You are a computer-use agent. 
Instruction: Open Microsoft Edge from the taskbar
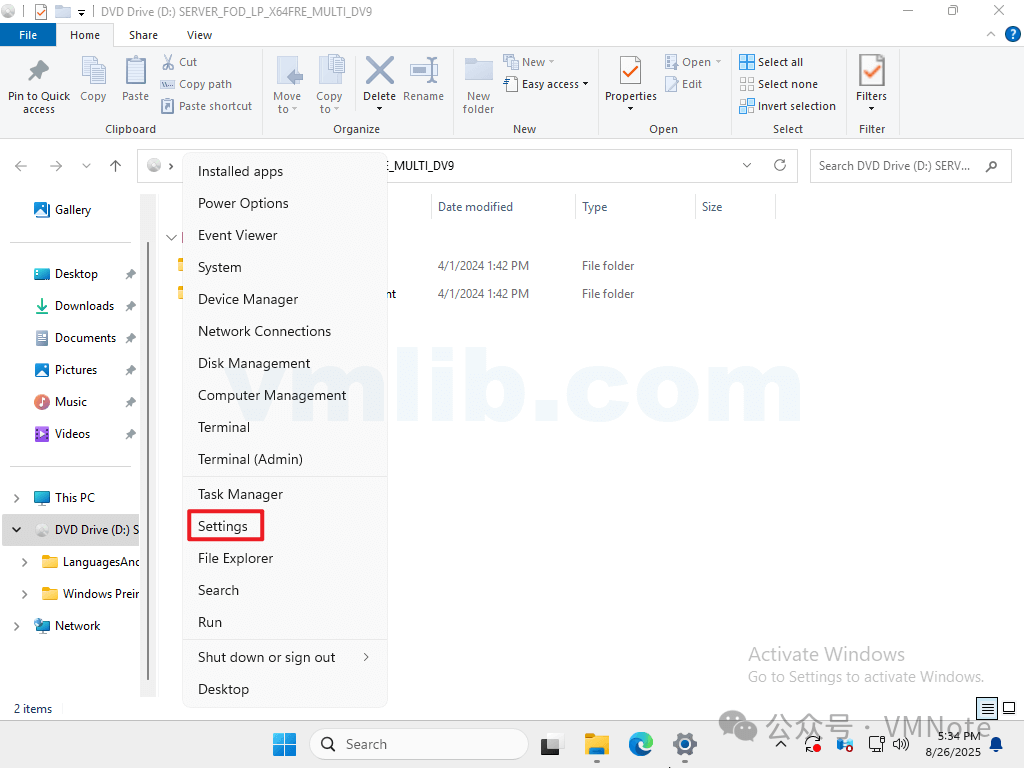tap(641, 744)
